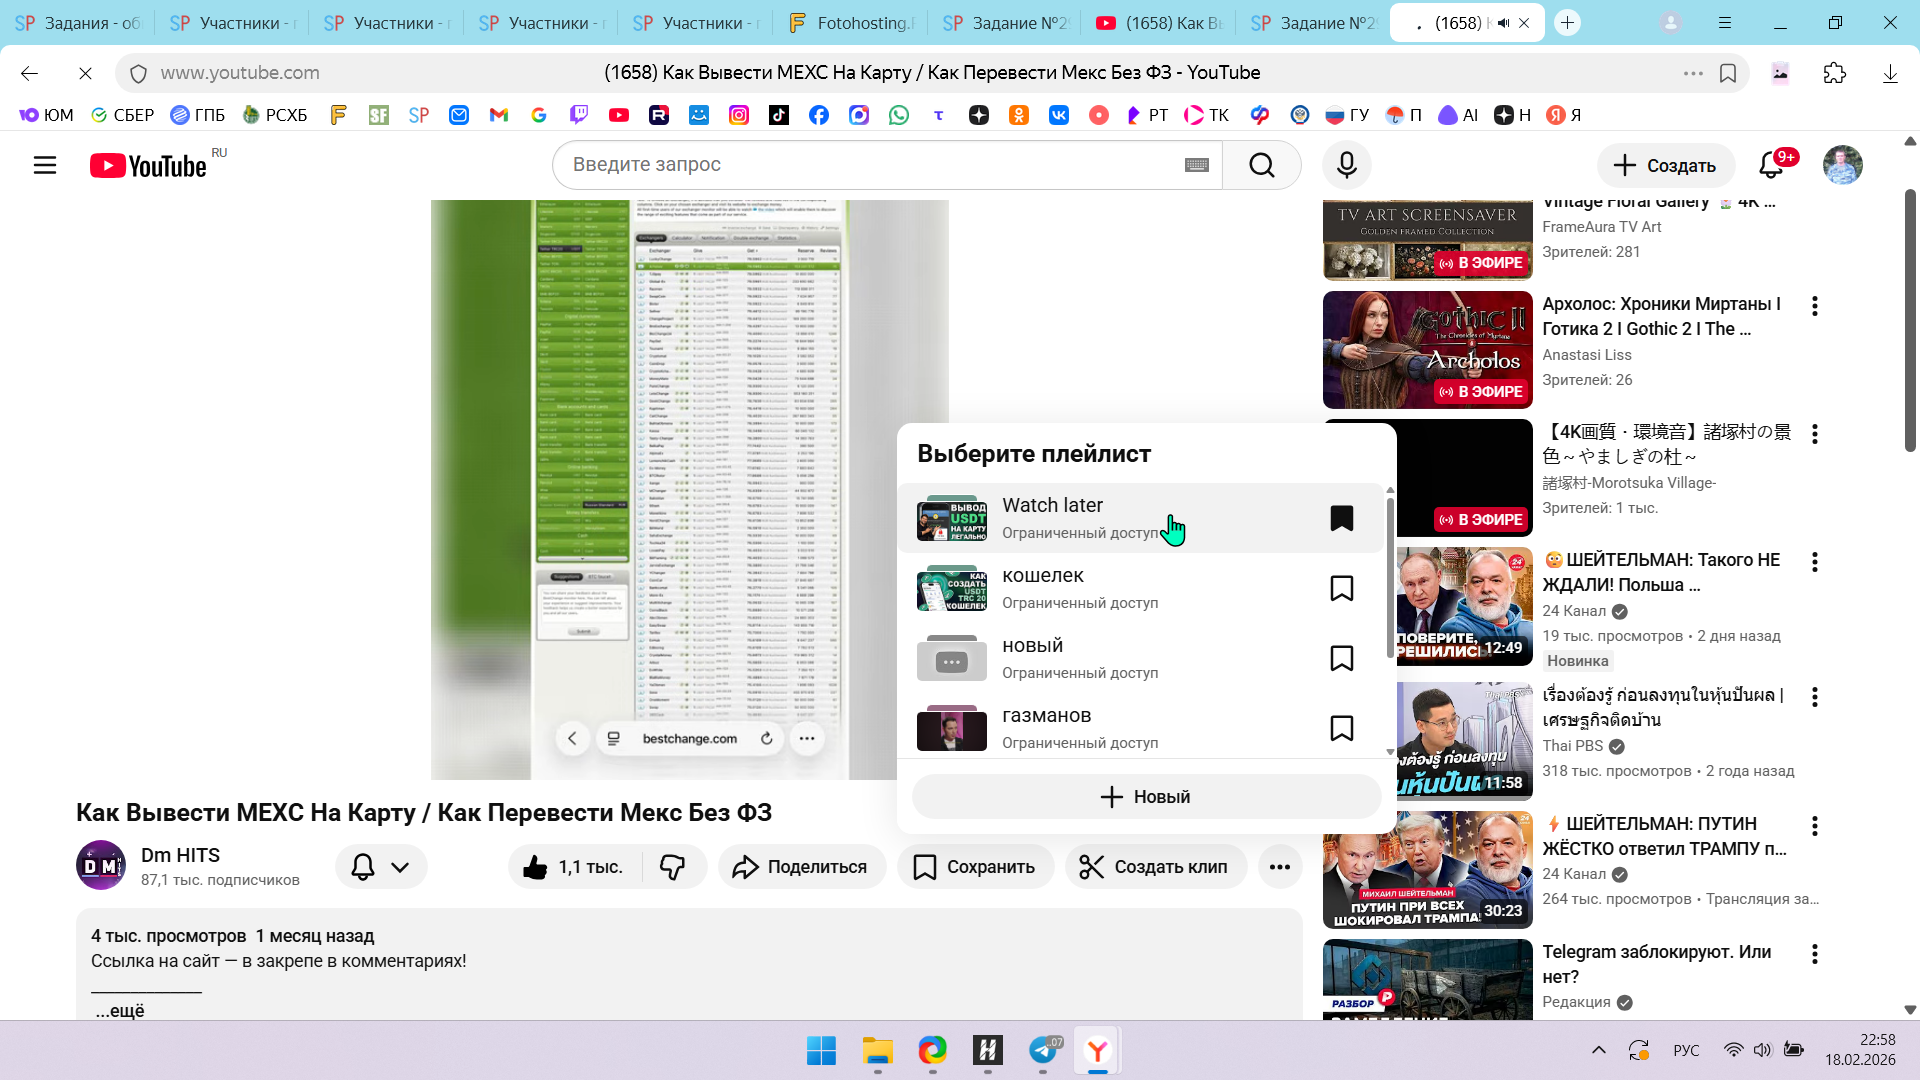Click the YouTube logo home link
The width and height of the screenshot is (1920, 1080).
(x=150, y=165)
